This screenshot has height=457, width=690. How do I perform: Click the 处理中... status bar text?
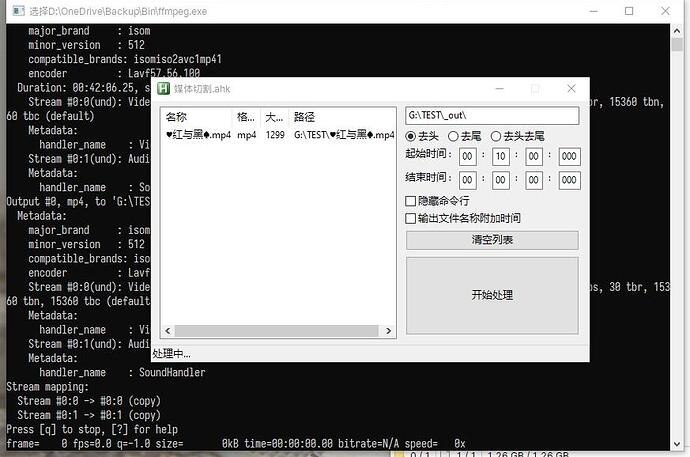(x=171, y=354)
